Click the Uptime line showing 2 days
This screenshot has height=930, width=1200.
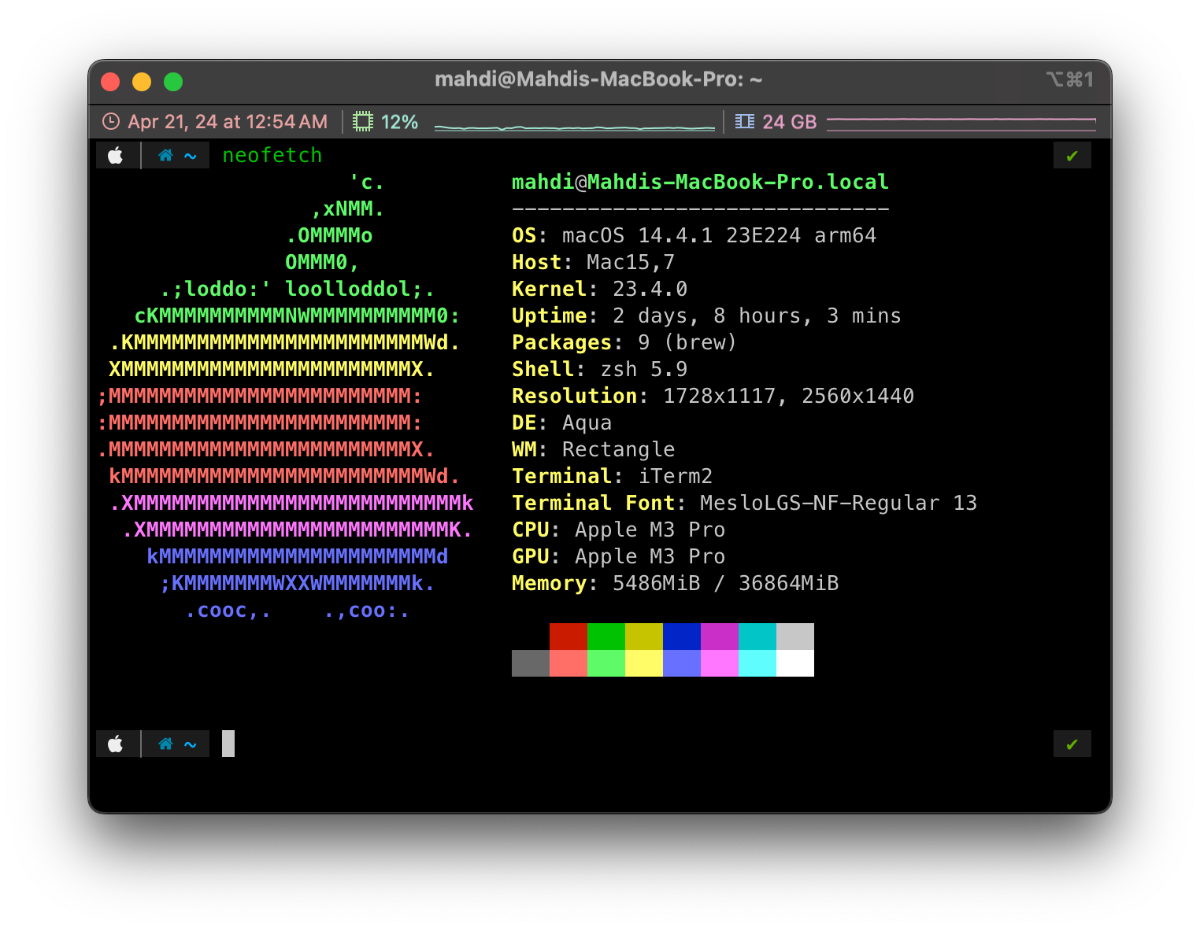coord(707,316)
